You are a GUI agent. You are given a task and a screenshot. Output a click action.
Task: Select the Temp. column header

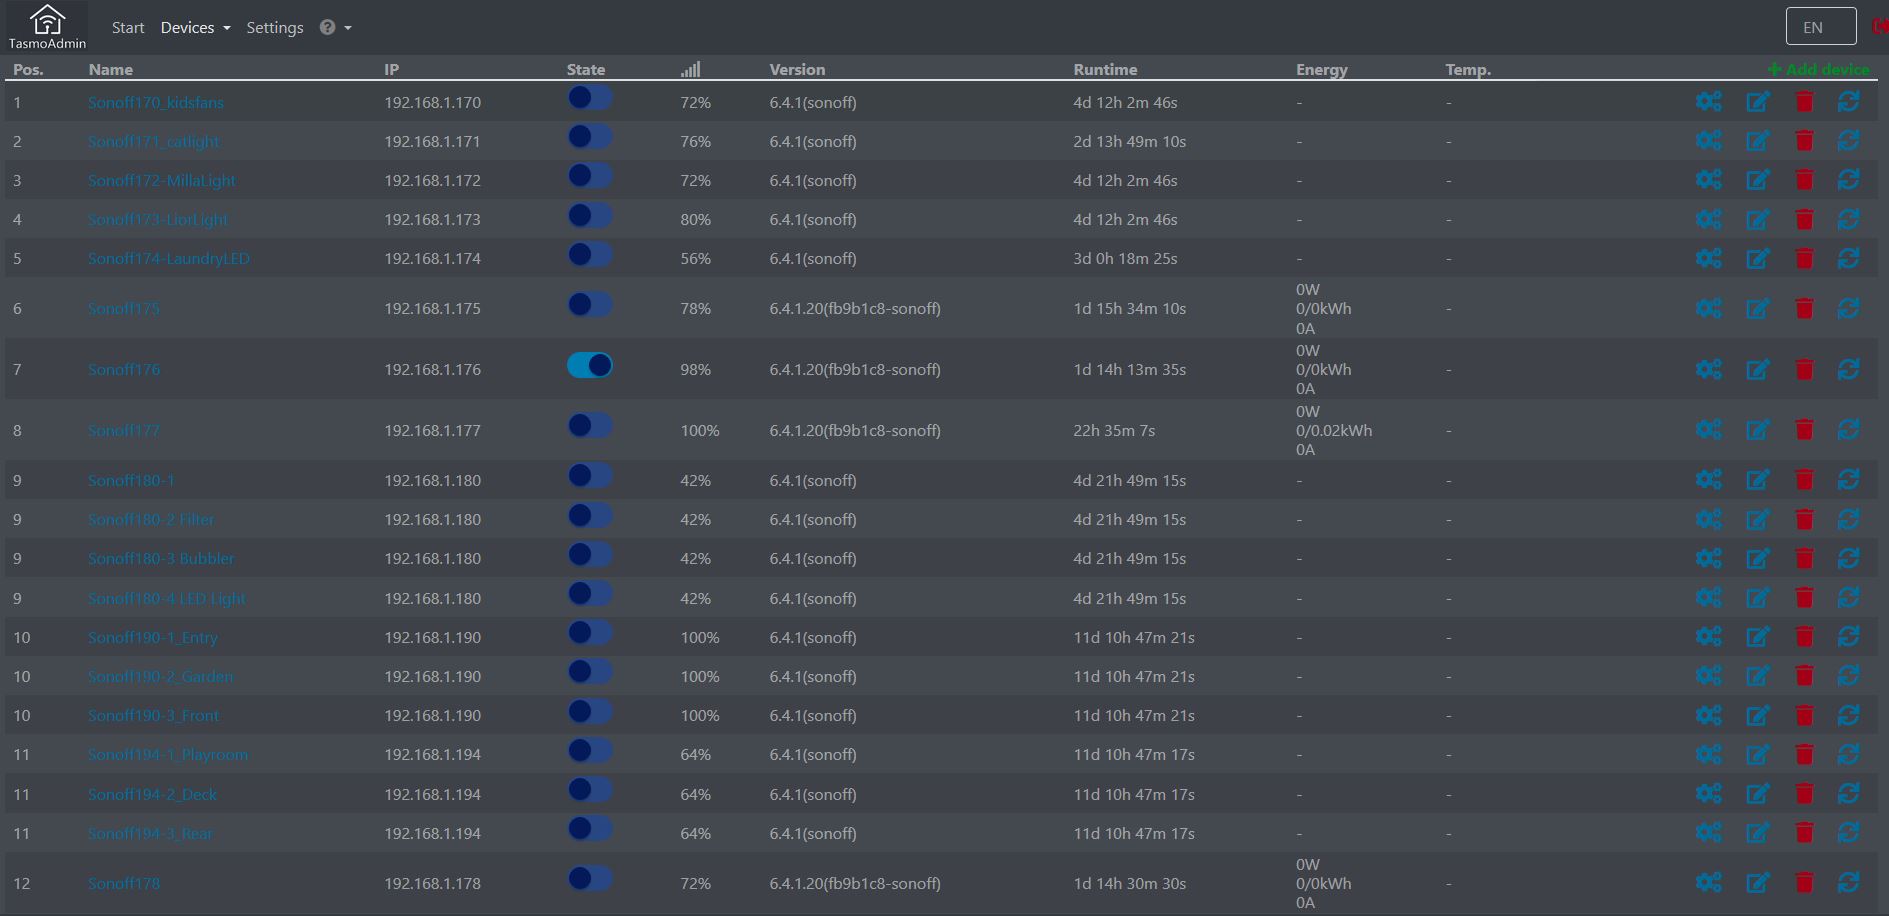[1468, 70]
